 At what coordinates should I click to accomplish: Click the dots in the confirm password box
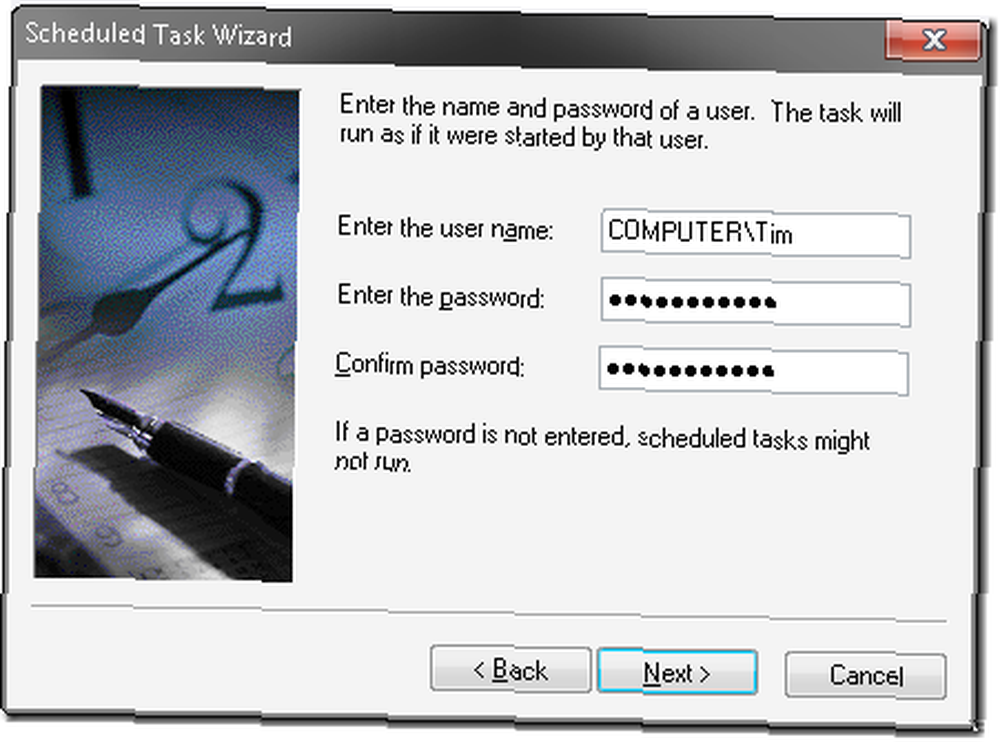point(691,371)
